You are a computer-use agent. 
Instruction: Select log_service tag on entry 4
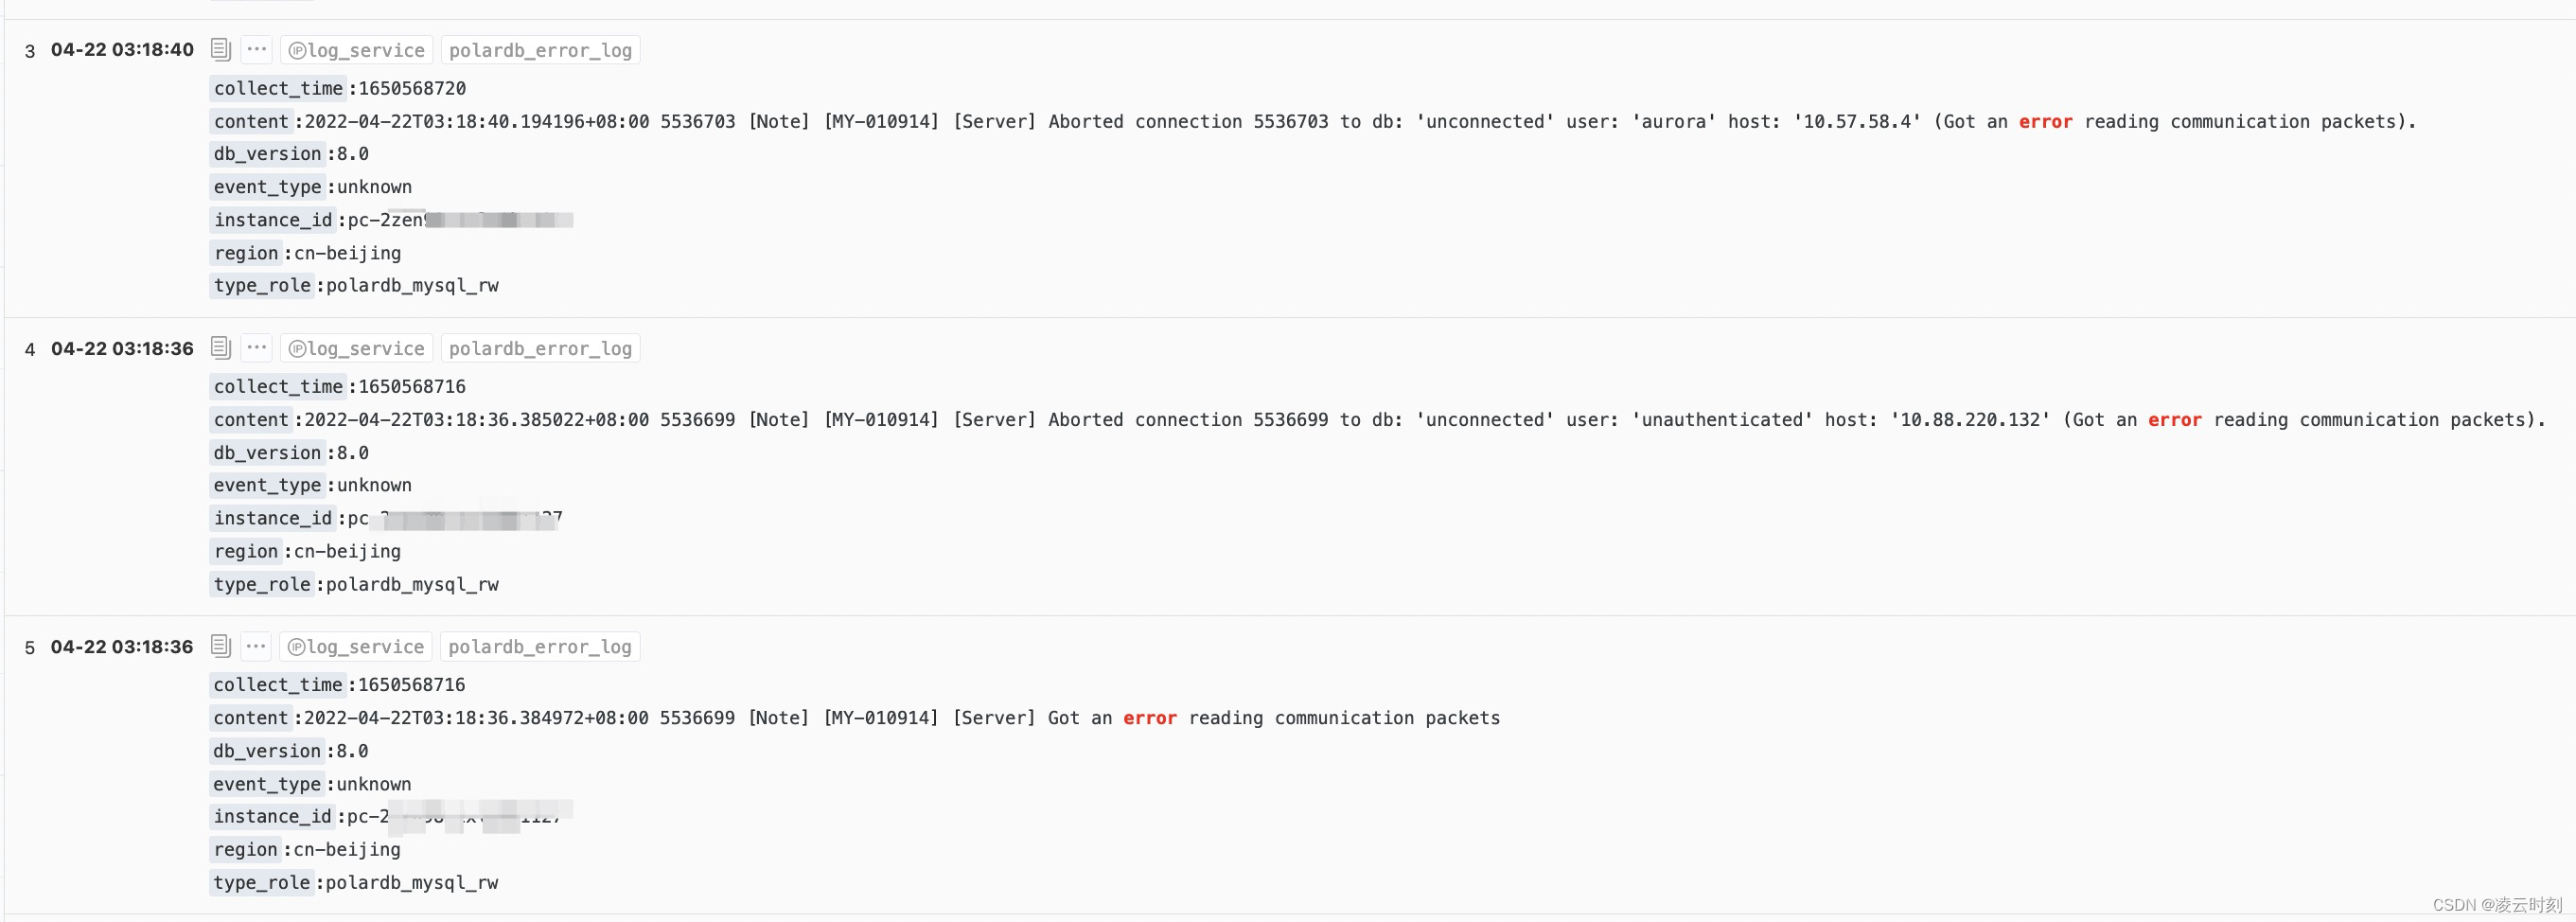pyautogui.click(x=357, y=348)
